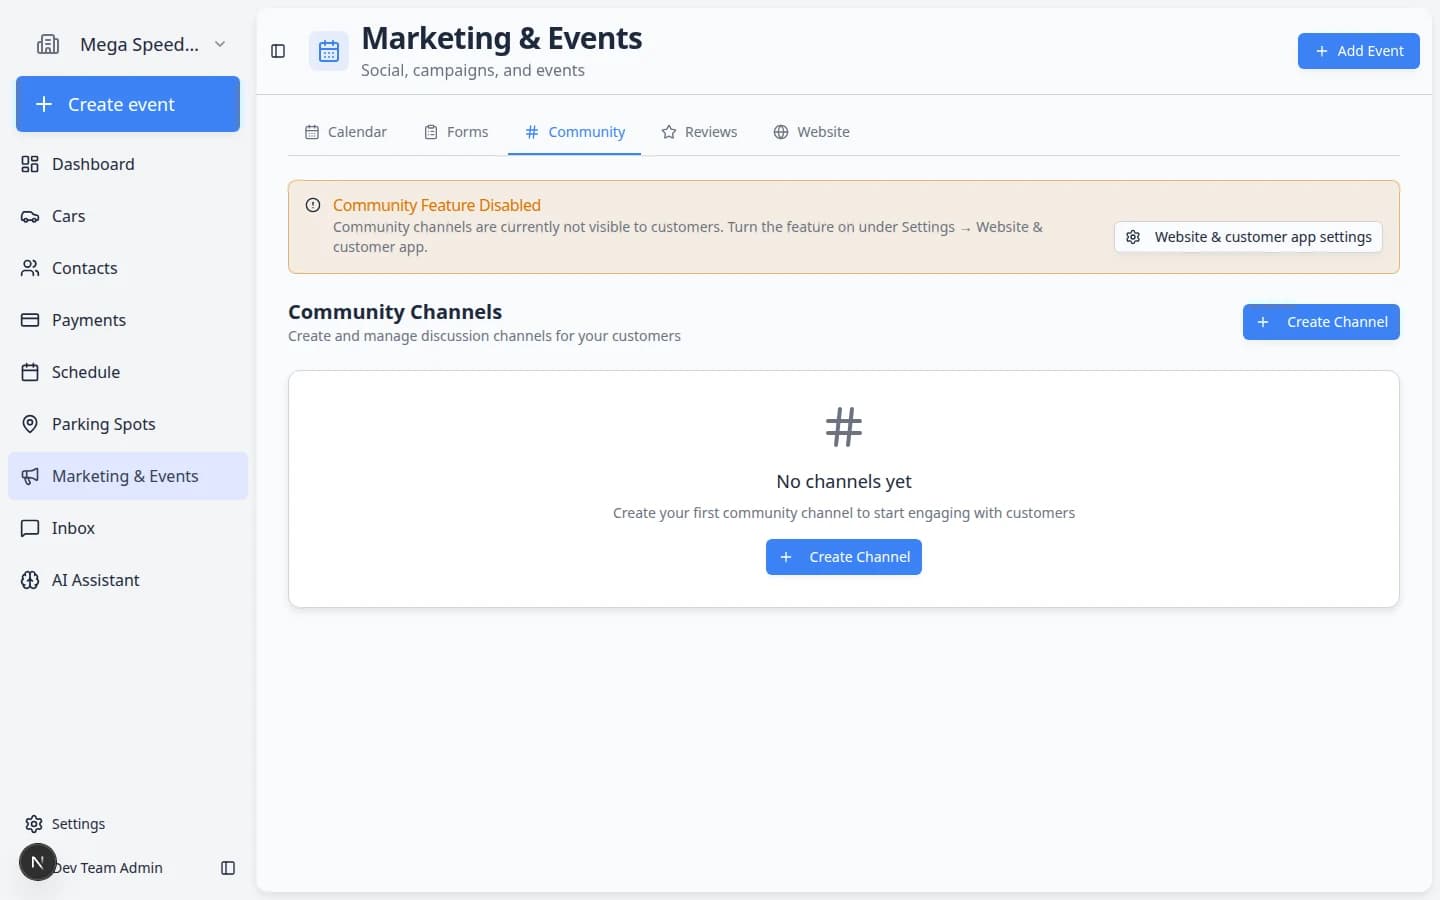Click the star icon on Reviews tab
Screen dimensions: 1440x900
point(669,132)
